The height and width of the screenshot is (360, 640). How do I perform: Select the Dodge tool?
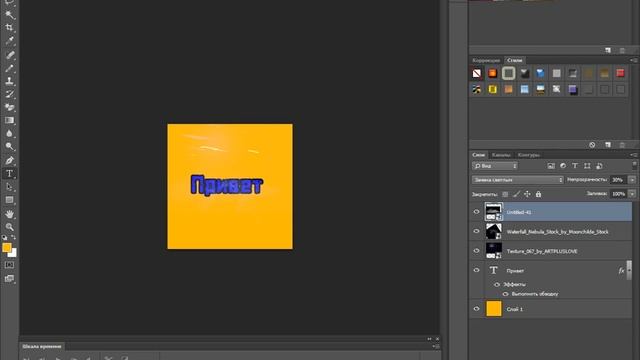[x=9, y=147]
